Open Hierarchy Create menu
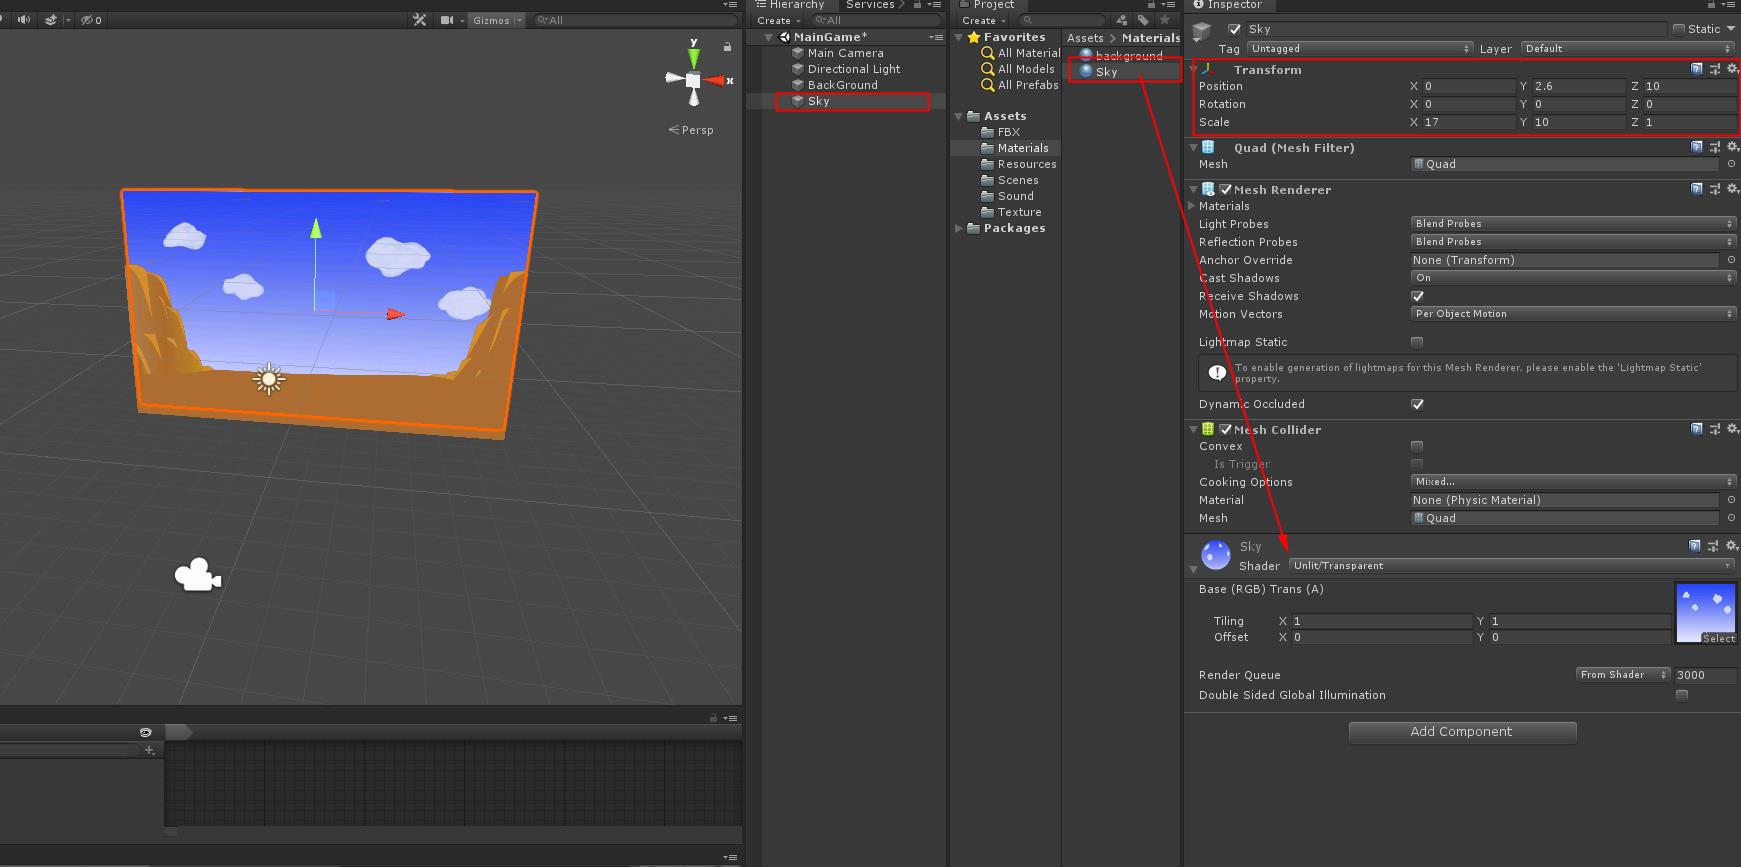This screenshot has width=1741, height=867. (x=778, y=20)
